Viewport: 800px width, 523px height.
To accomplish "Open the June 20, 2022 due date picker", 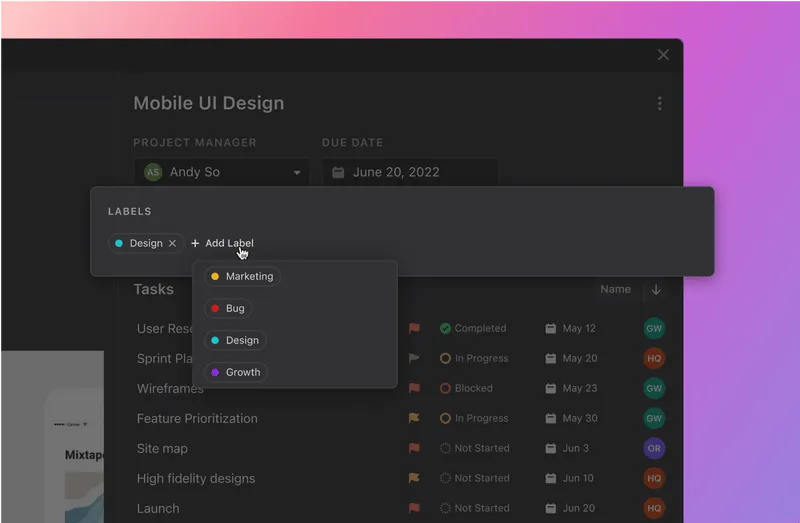I will coord(410,172).
